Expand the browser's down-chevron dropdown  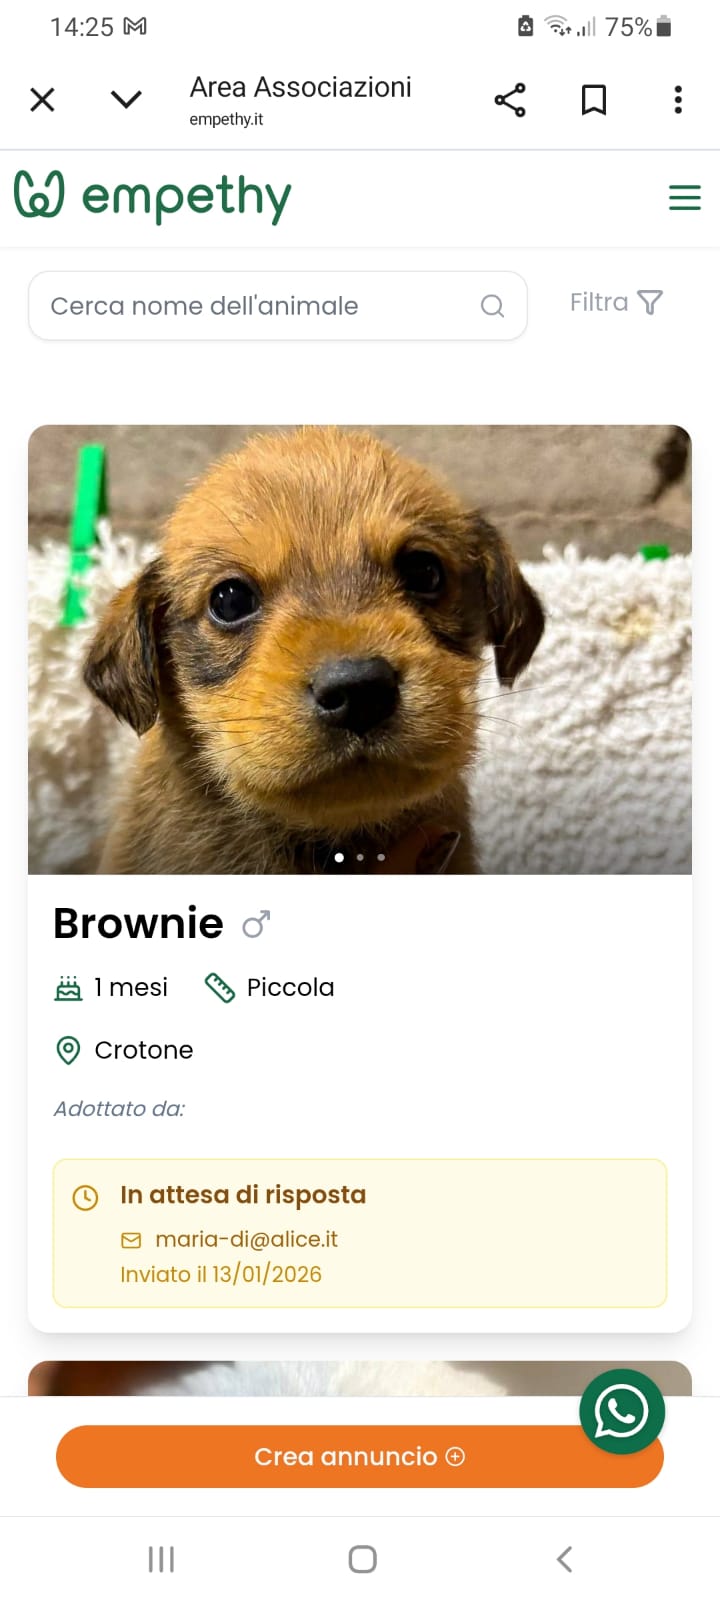(x=126, y=100)
